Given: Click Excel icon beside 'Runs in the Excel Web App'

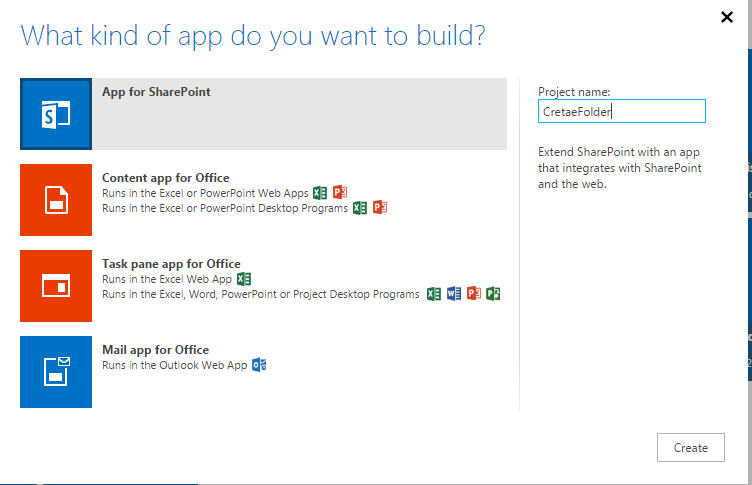Looking at the screenshot, I should click(x=243, y=279).
